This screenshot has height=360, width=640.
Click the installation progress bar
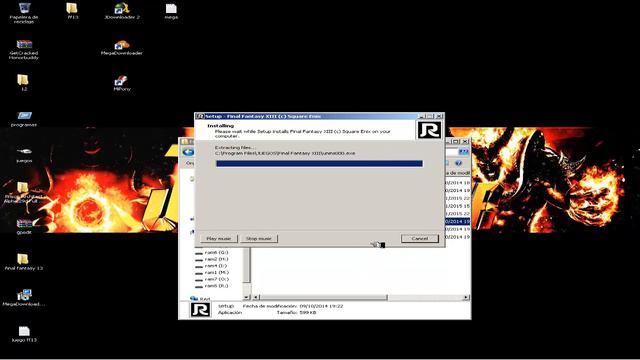click(x=319, y=164)
